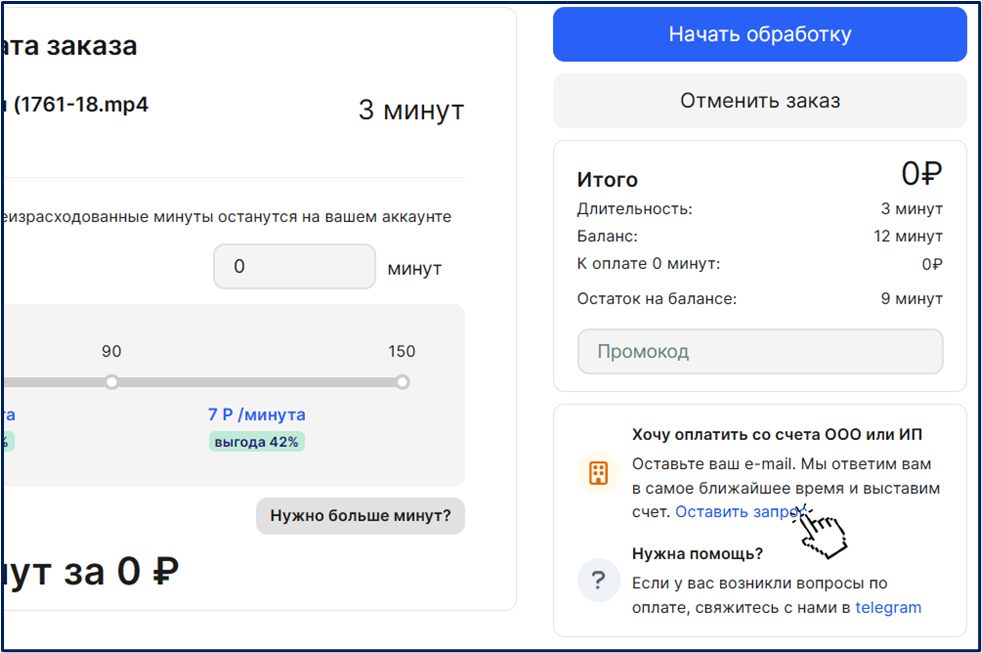The image size is (982, 653).
Task: Click the 90 label above the slider
Action: 111,351
